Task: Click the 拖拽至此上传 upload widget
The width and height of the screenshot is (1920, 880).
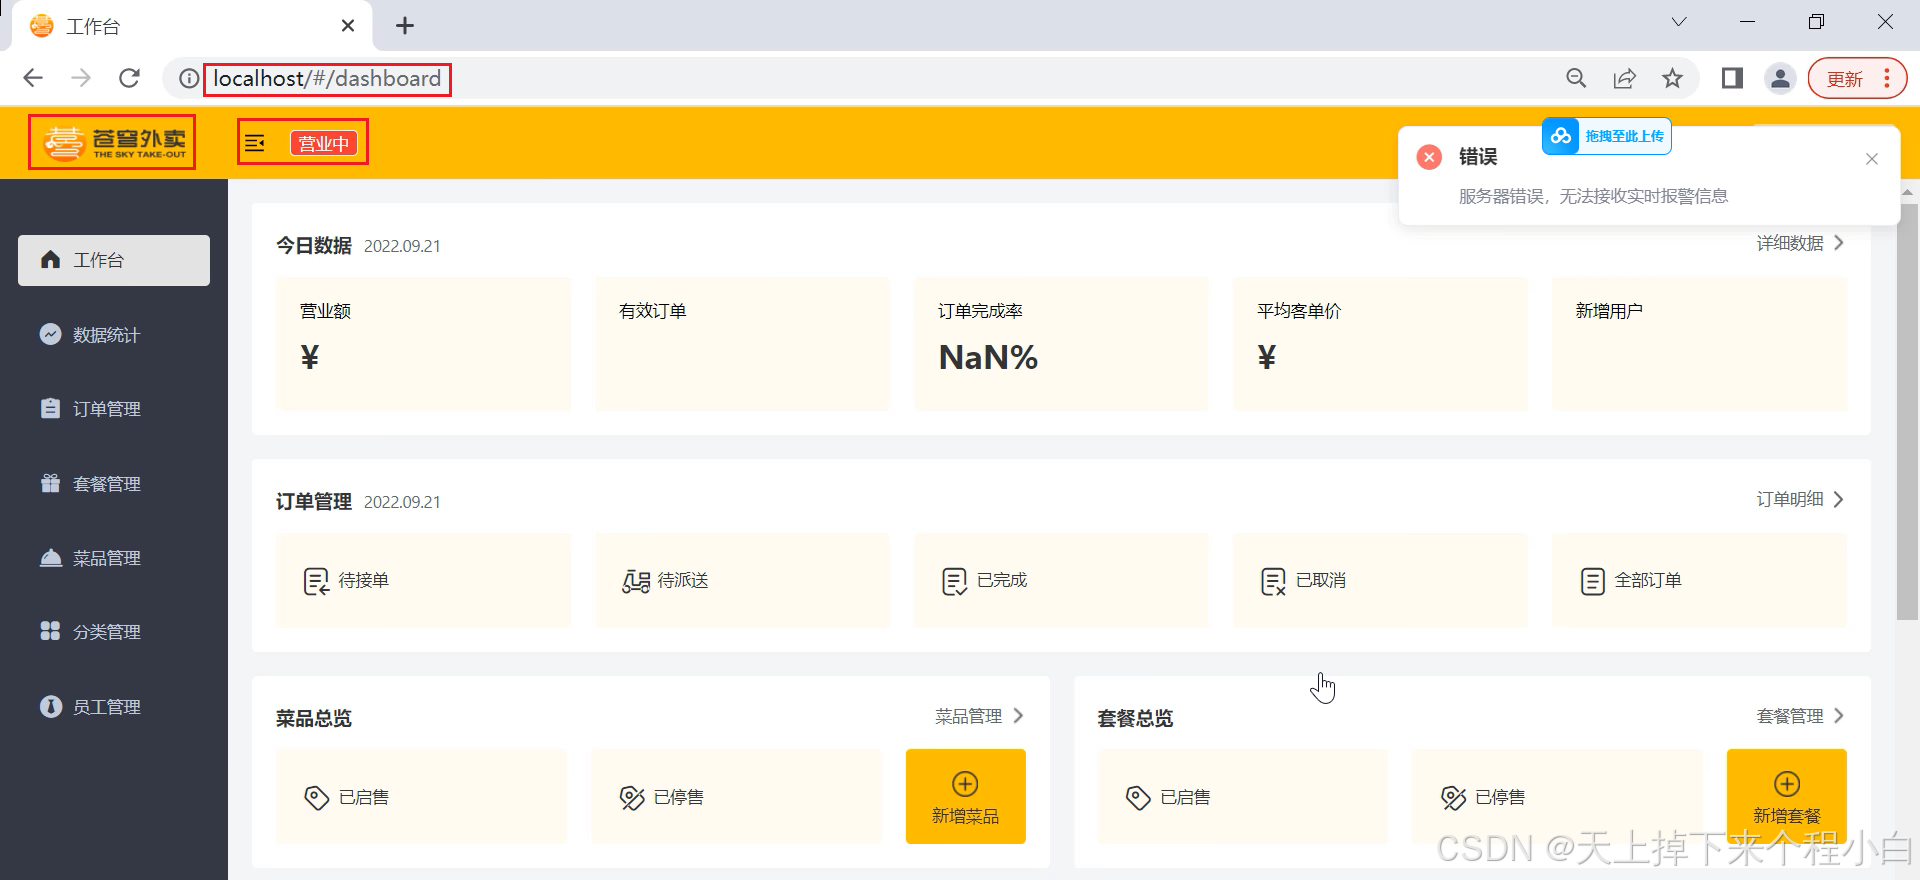Action: point(1606,136)
